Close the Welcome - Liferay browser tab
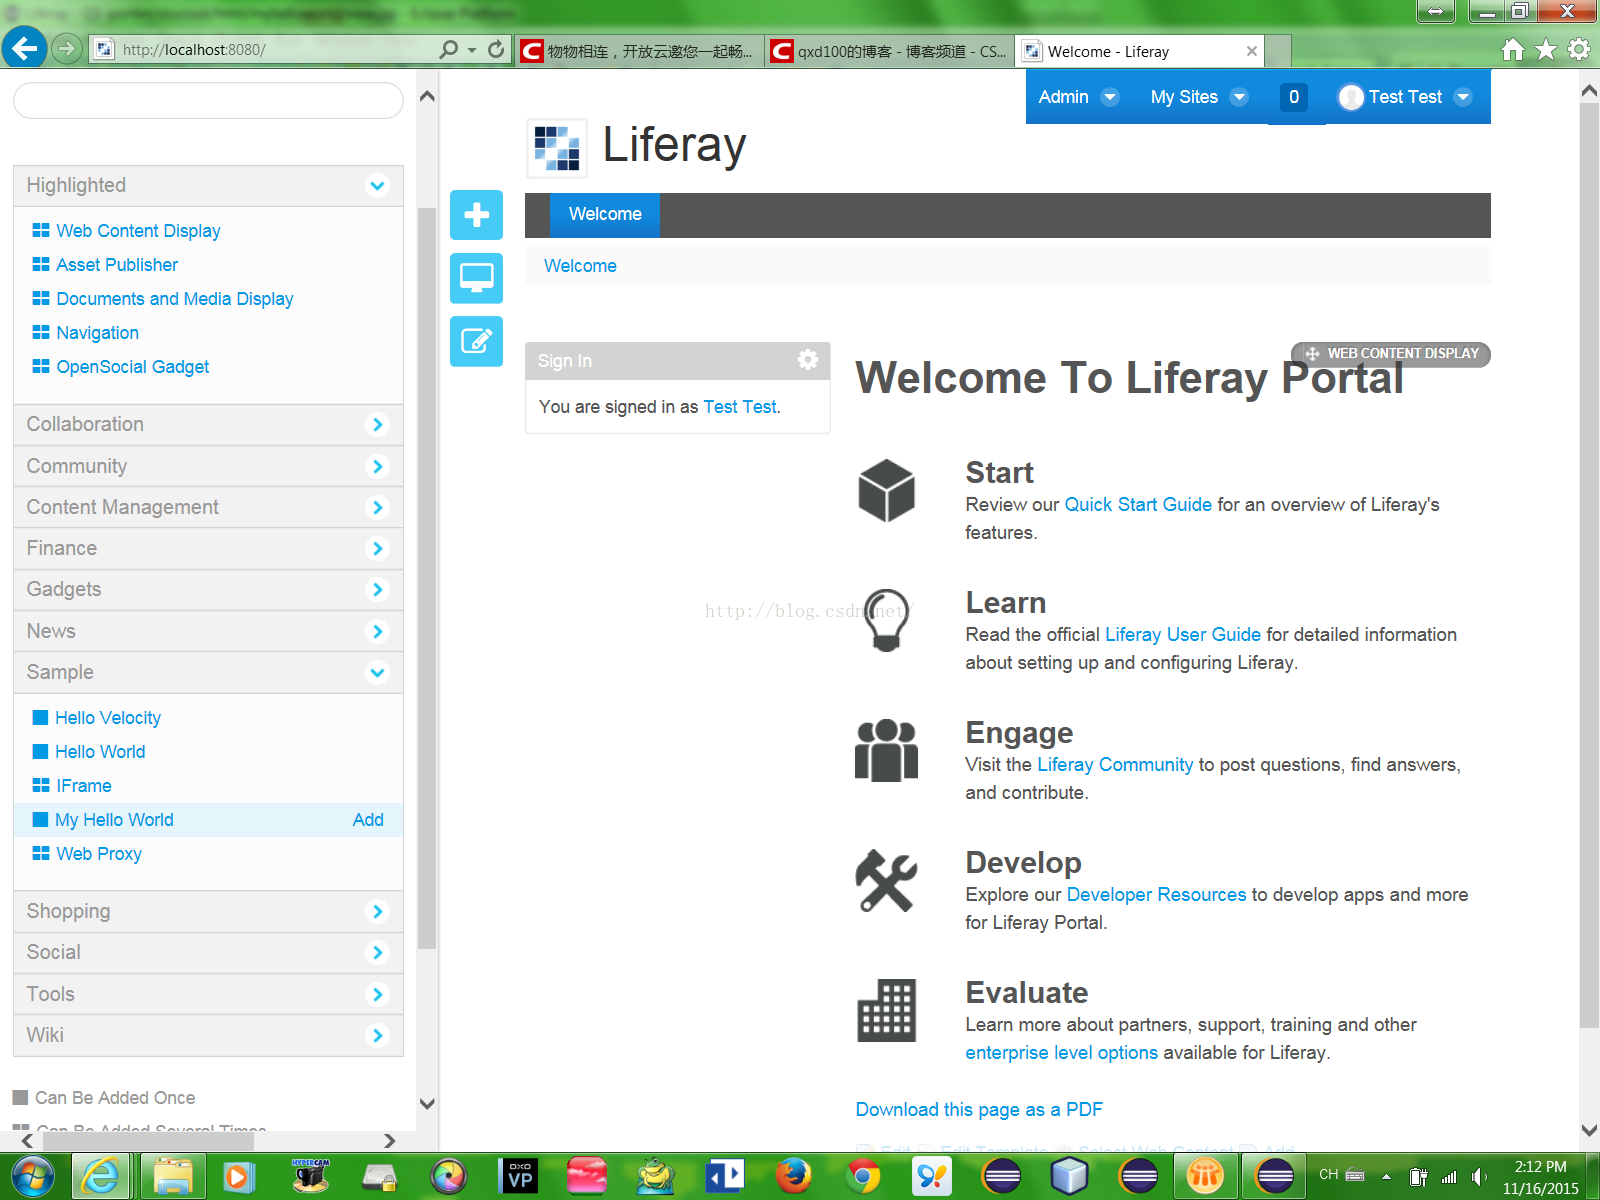This screenshot has width=1600, height=1200. (1251, 51)
